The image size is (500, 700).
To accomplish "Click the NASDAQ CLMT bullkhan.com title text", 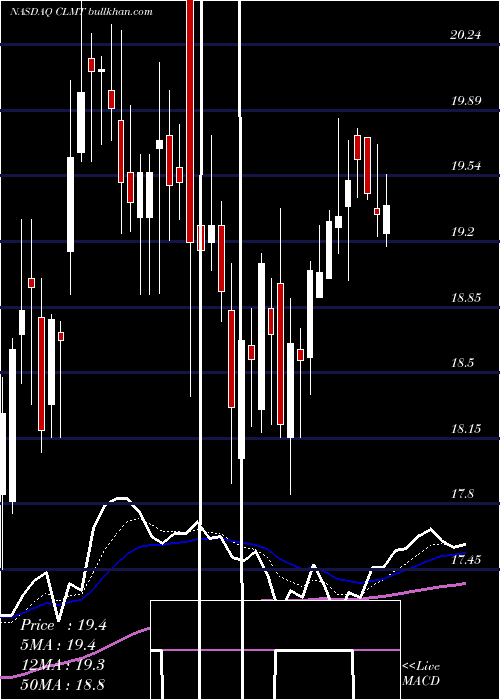I will coord(82,12).
